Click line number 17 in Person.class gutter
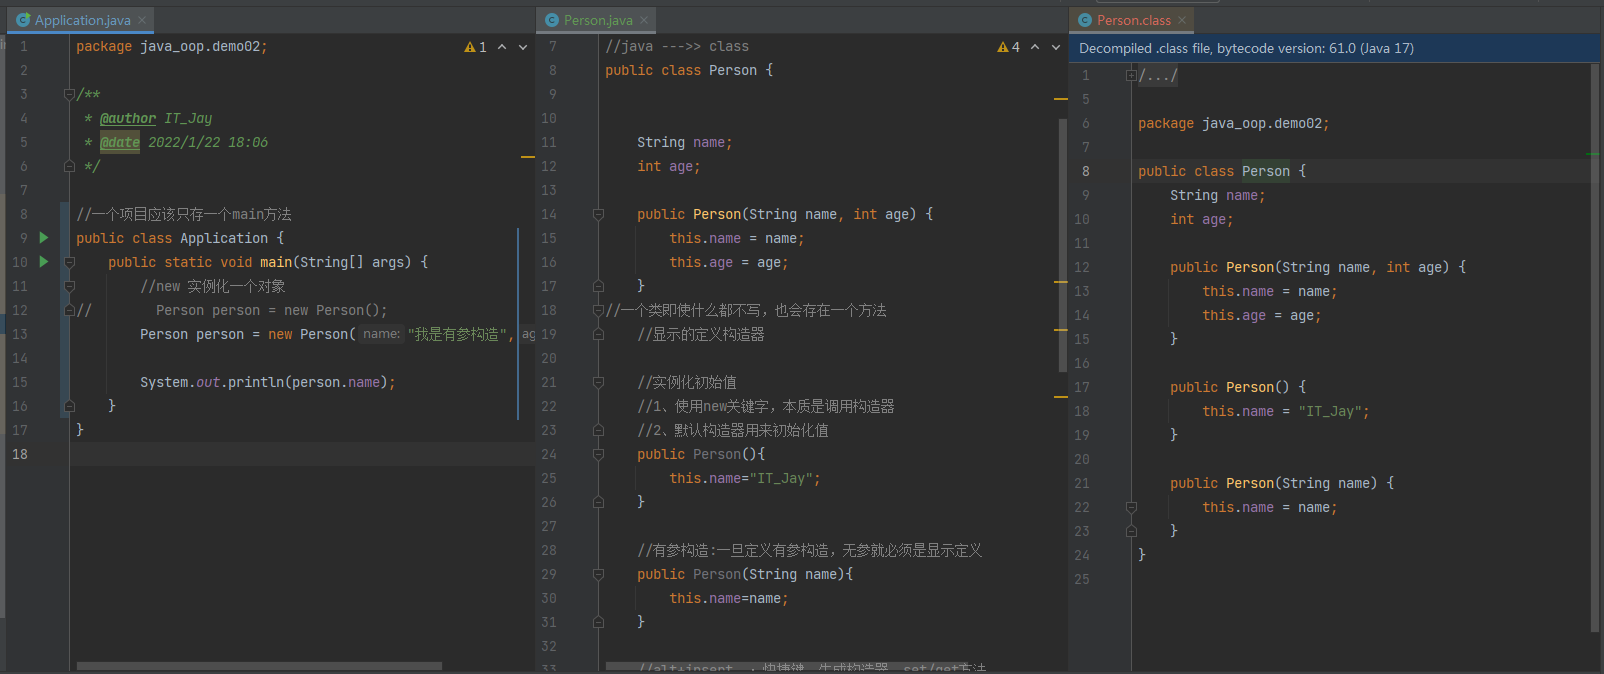1604x674 pixels. pyautogui.click(x=1082, y=387)
